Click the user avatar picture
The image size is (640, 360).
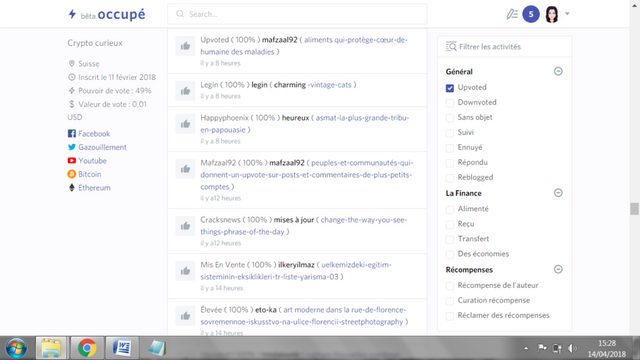[552, 14]
